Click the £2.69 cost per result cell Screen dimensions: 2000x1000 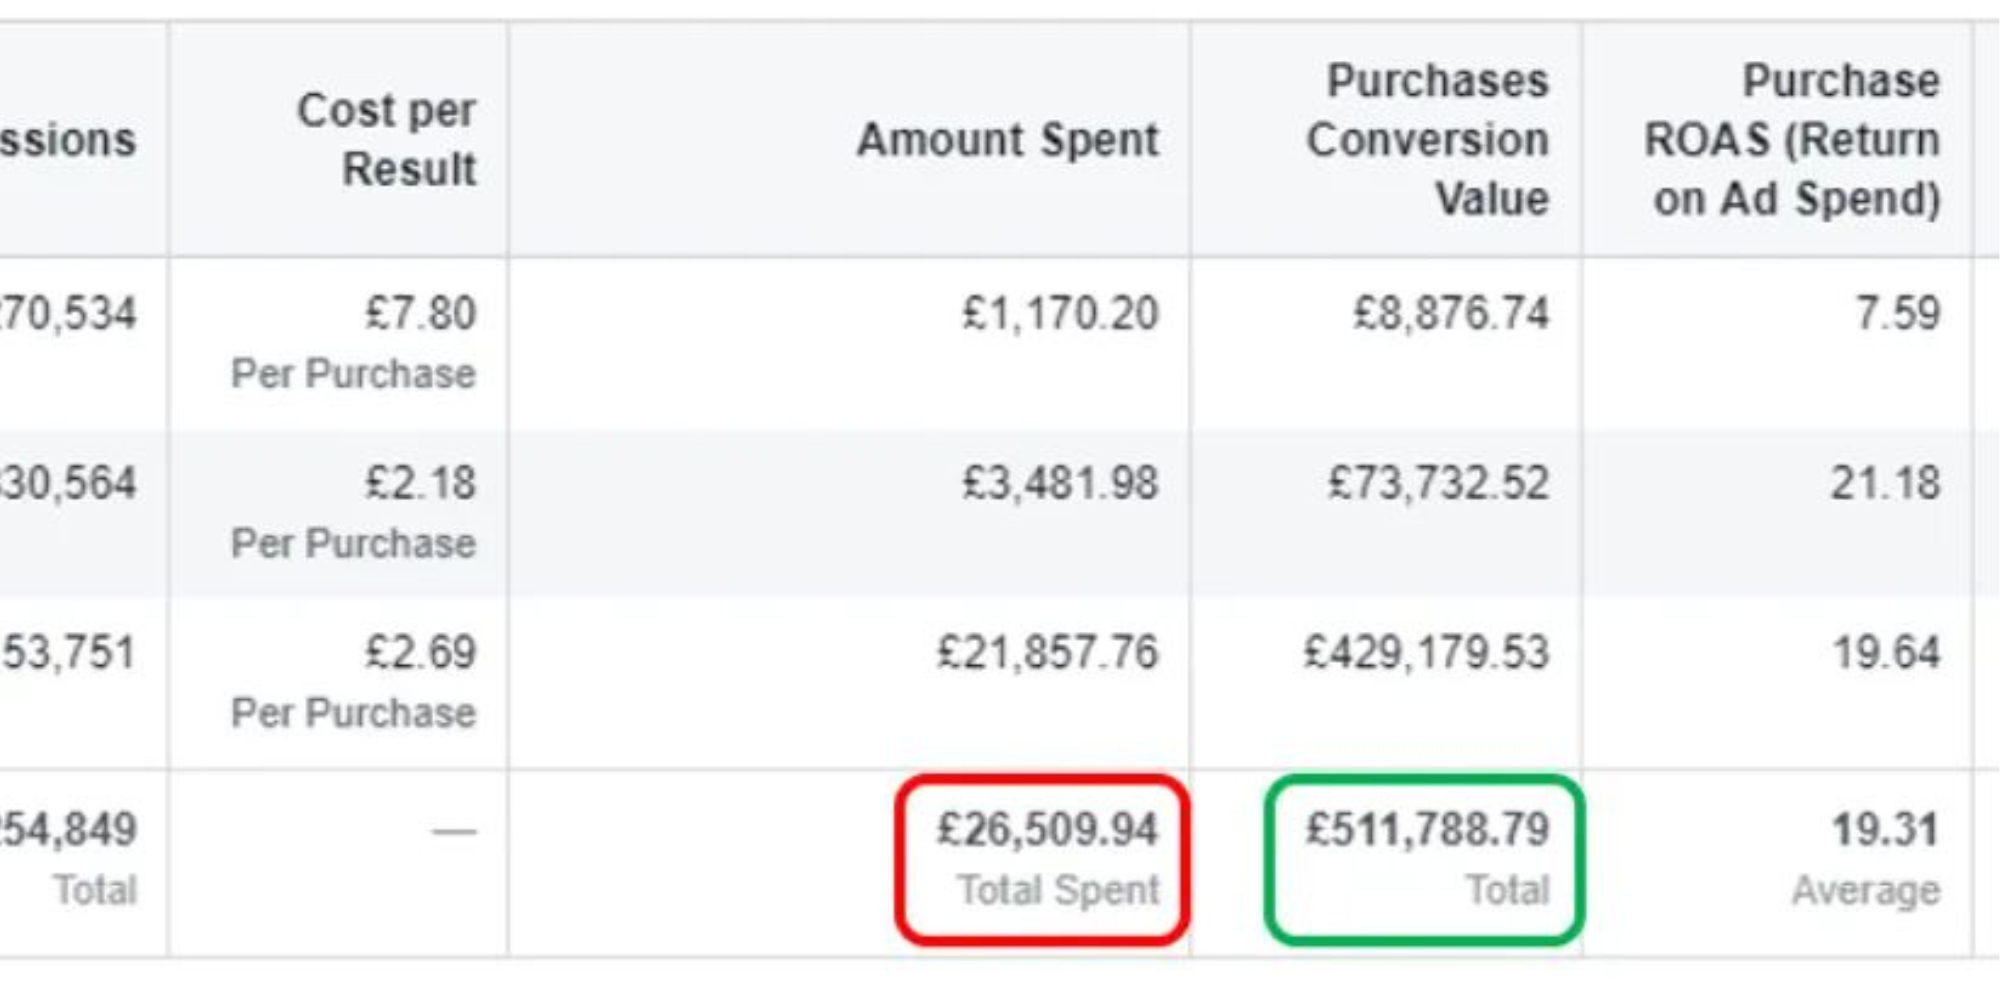click(x=420, y=653)
